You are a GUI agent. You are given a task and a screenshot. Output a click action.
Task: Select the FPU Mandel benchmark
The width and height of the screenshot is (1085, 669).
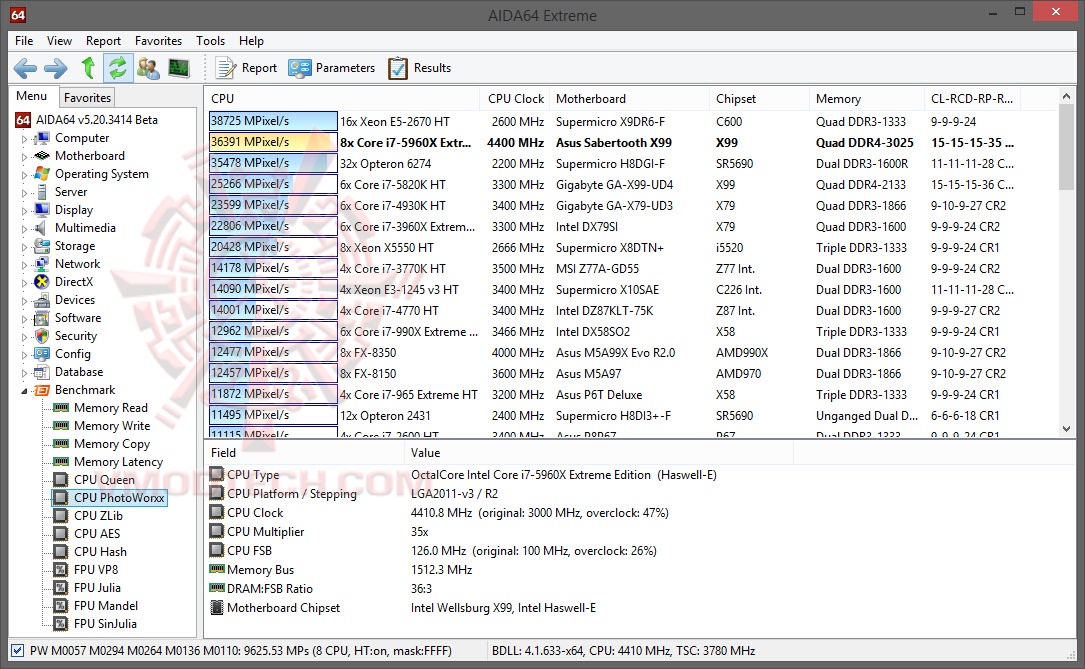(106, 606)
